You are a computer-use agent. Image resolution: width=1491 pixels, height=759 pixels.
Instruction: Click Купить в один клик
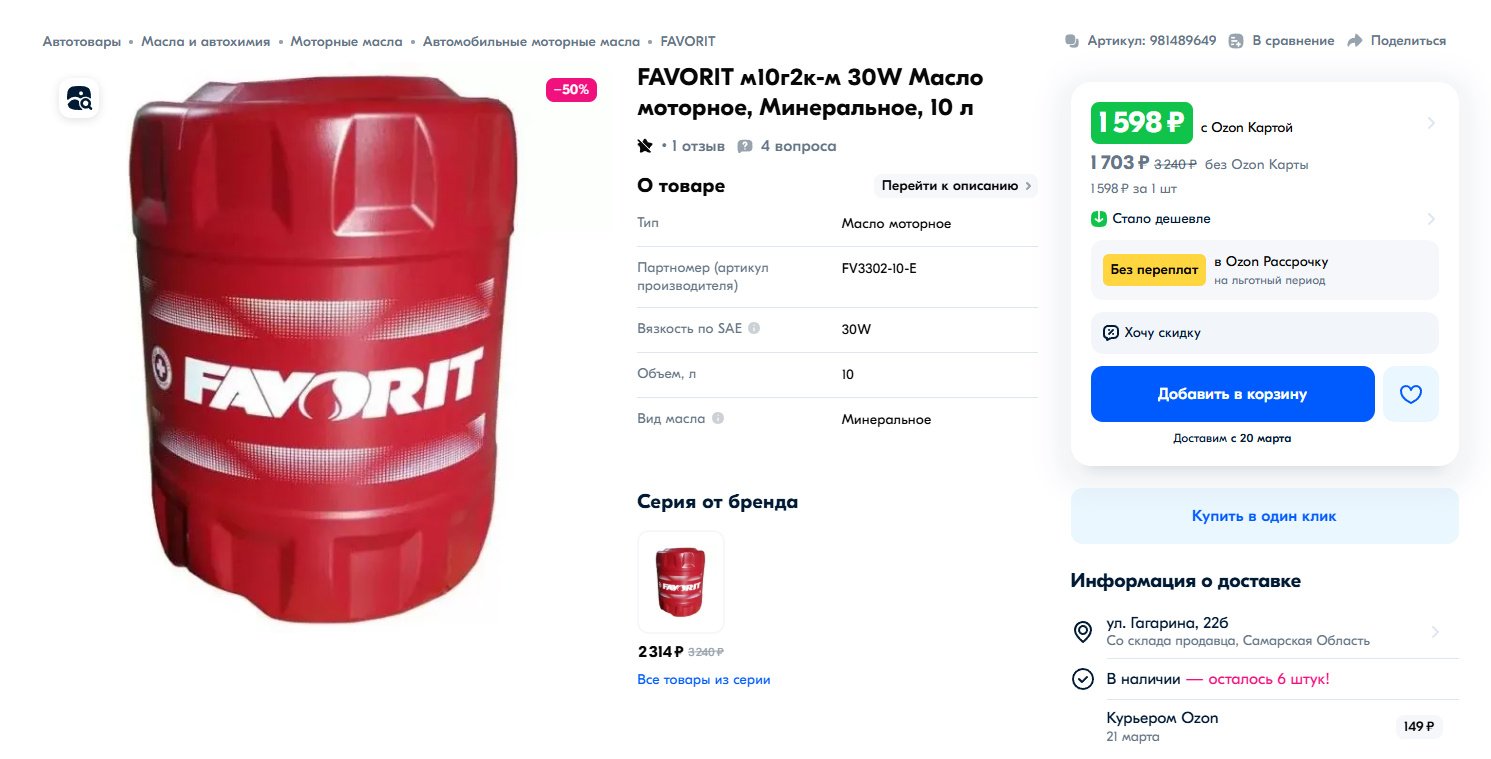[x=1265, y=516]
